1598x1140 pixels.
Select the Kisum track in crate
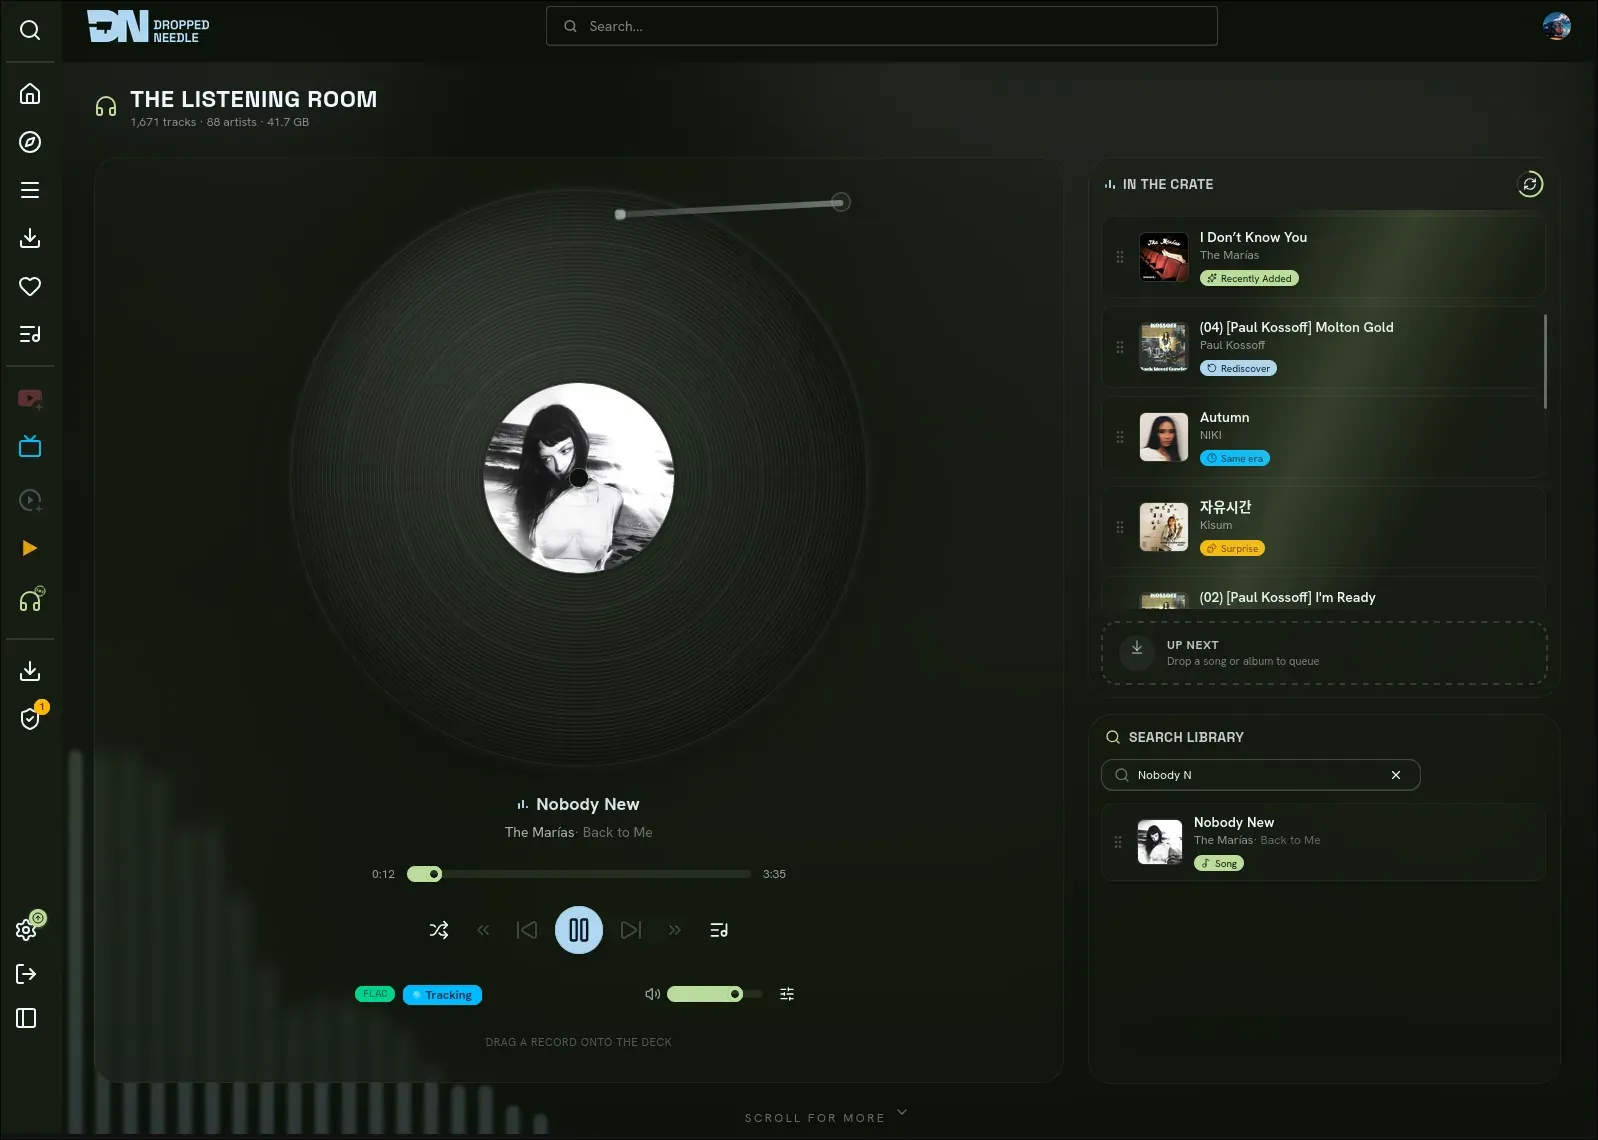coord(1323,526)
